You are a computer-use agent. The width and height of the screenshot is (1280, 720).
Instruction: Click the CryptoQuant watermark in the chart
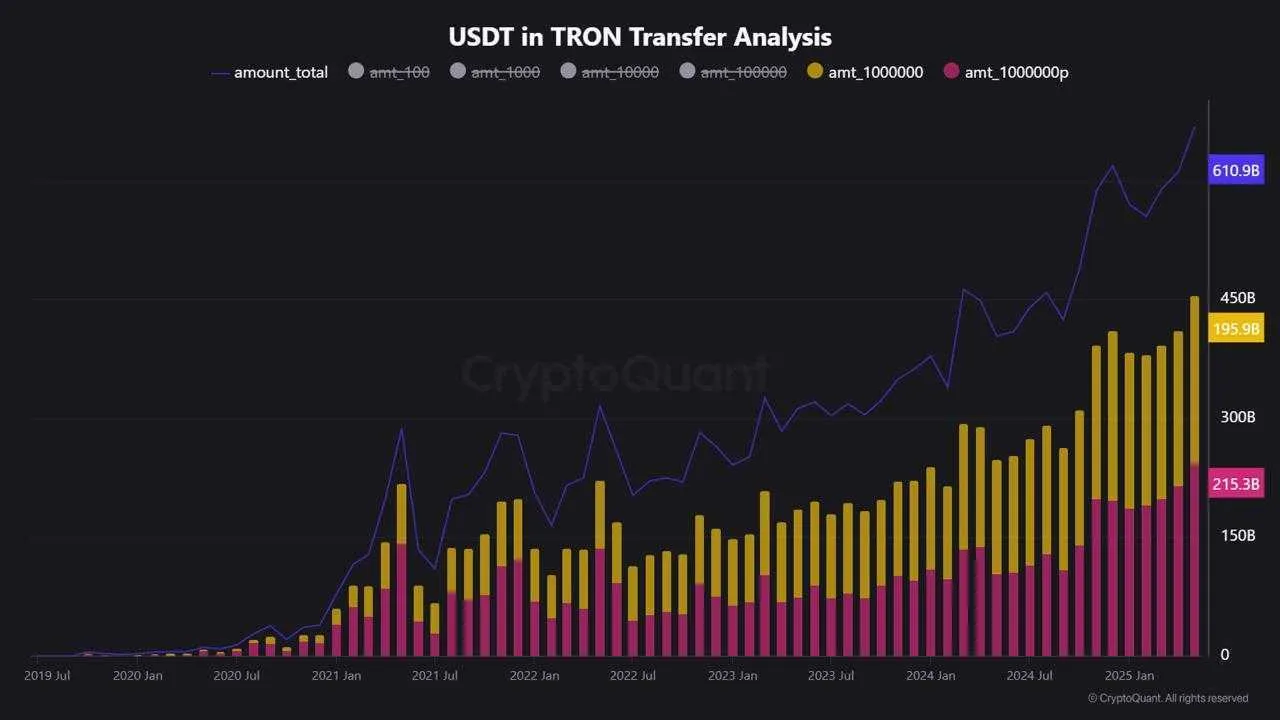coord(614,375)
